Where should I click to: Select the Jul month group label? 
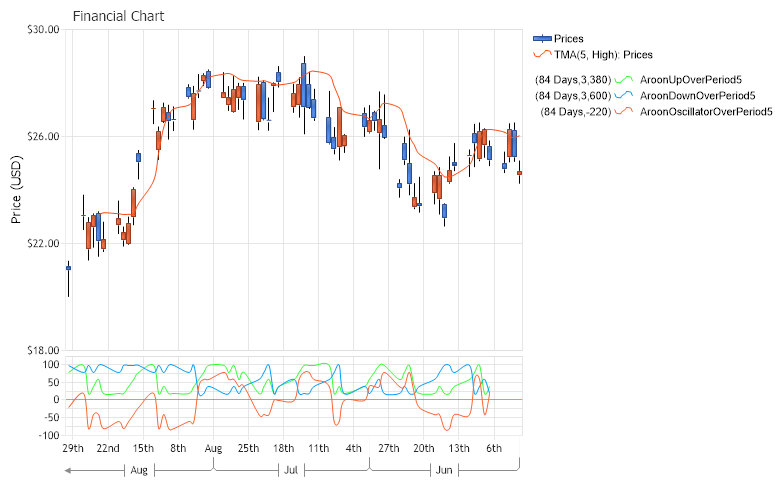coord(291,468)
